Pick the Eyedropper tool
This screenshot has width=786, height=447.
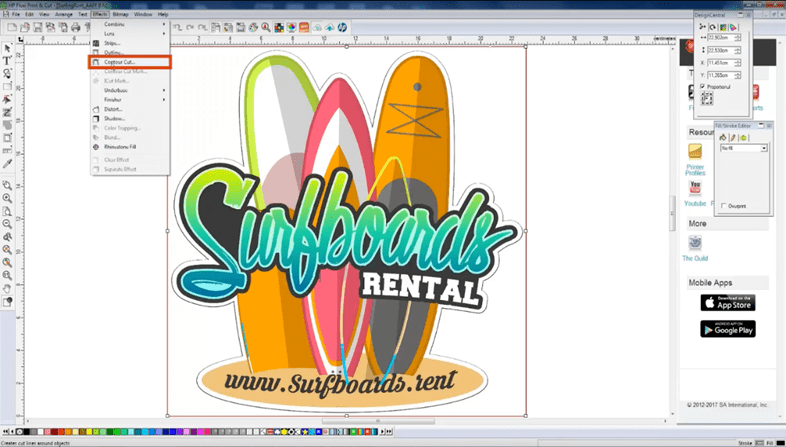pyautogui.click(x=7, y=163)
